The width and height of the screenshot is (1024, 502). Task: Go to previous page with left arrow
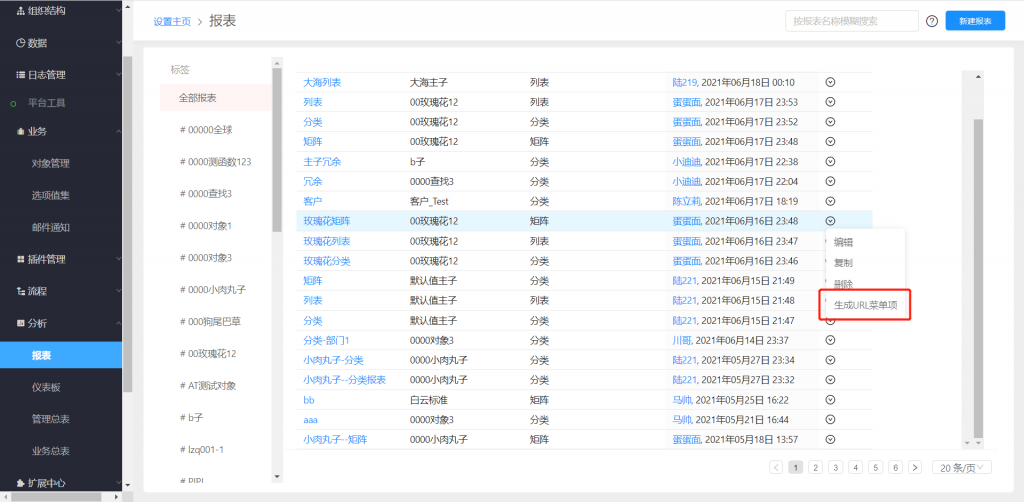777,467
